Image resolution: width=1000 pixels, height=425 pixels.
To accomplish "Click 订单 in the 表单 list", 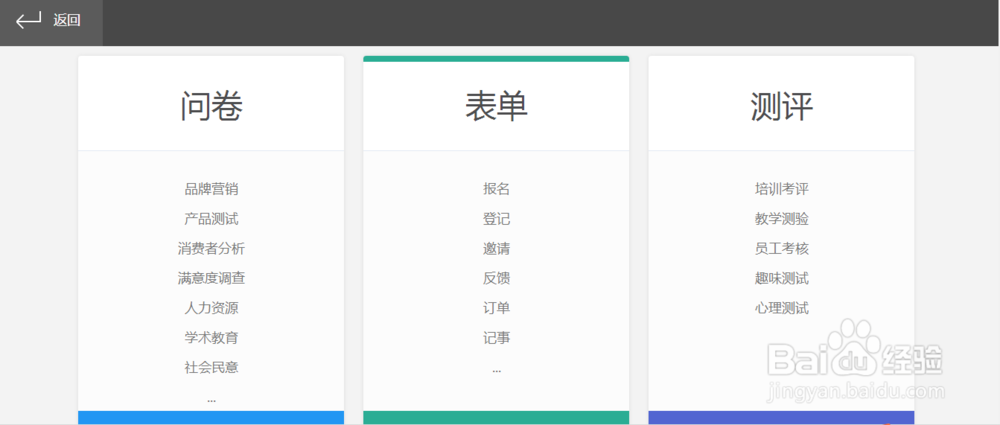I will point(496,308).
